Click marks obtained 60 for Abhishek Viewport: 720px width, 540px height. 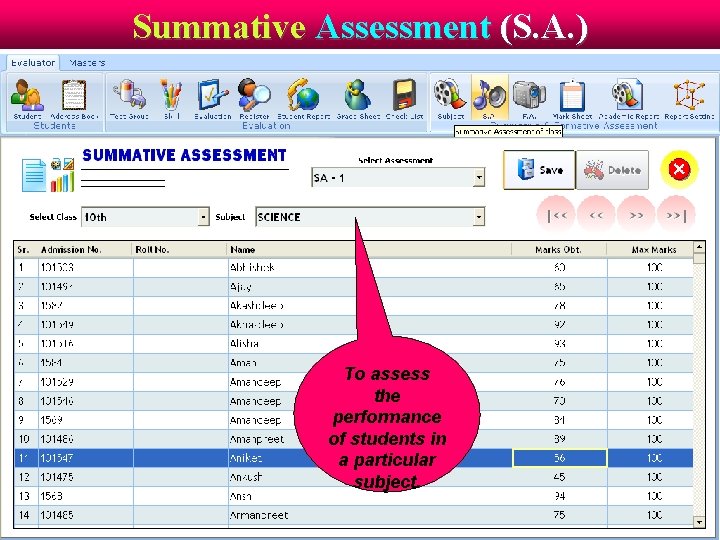(x=559, y=267)
